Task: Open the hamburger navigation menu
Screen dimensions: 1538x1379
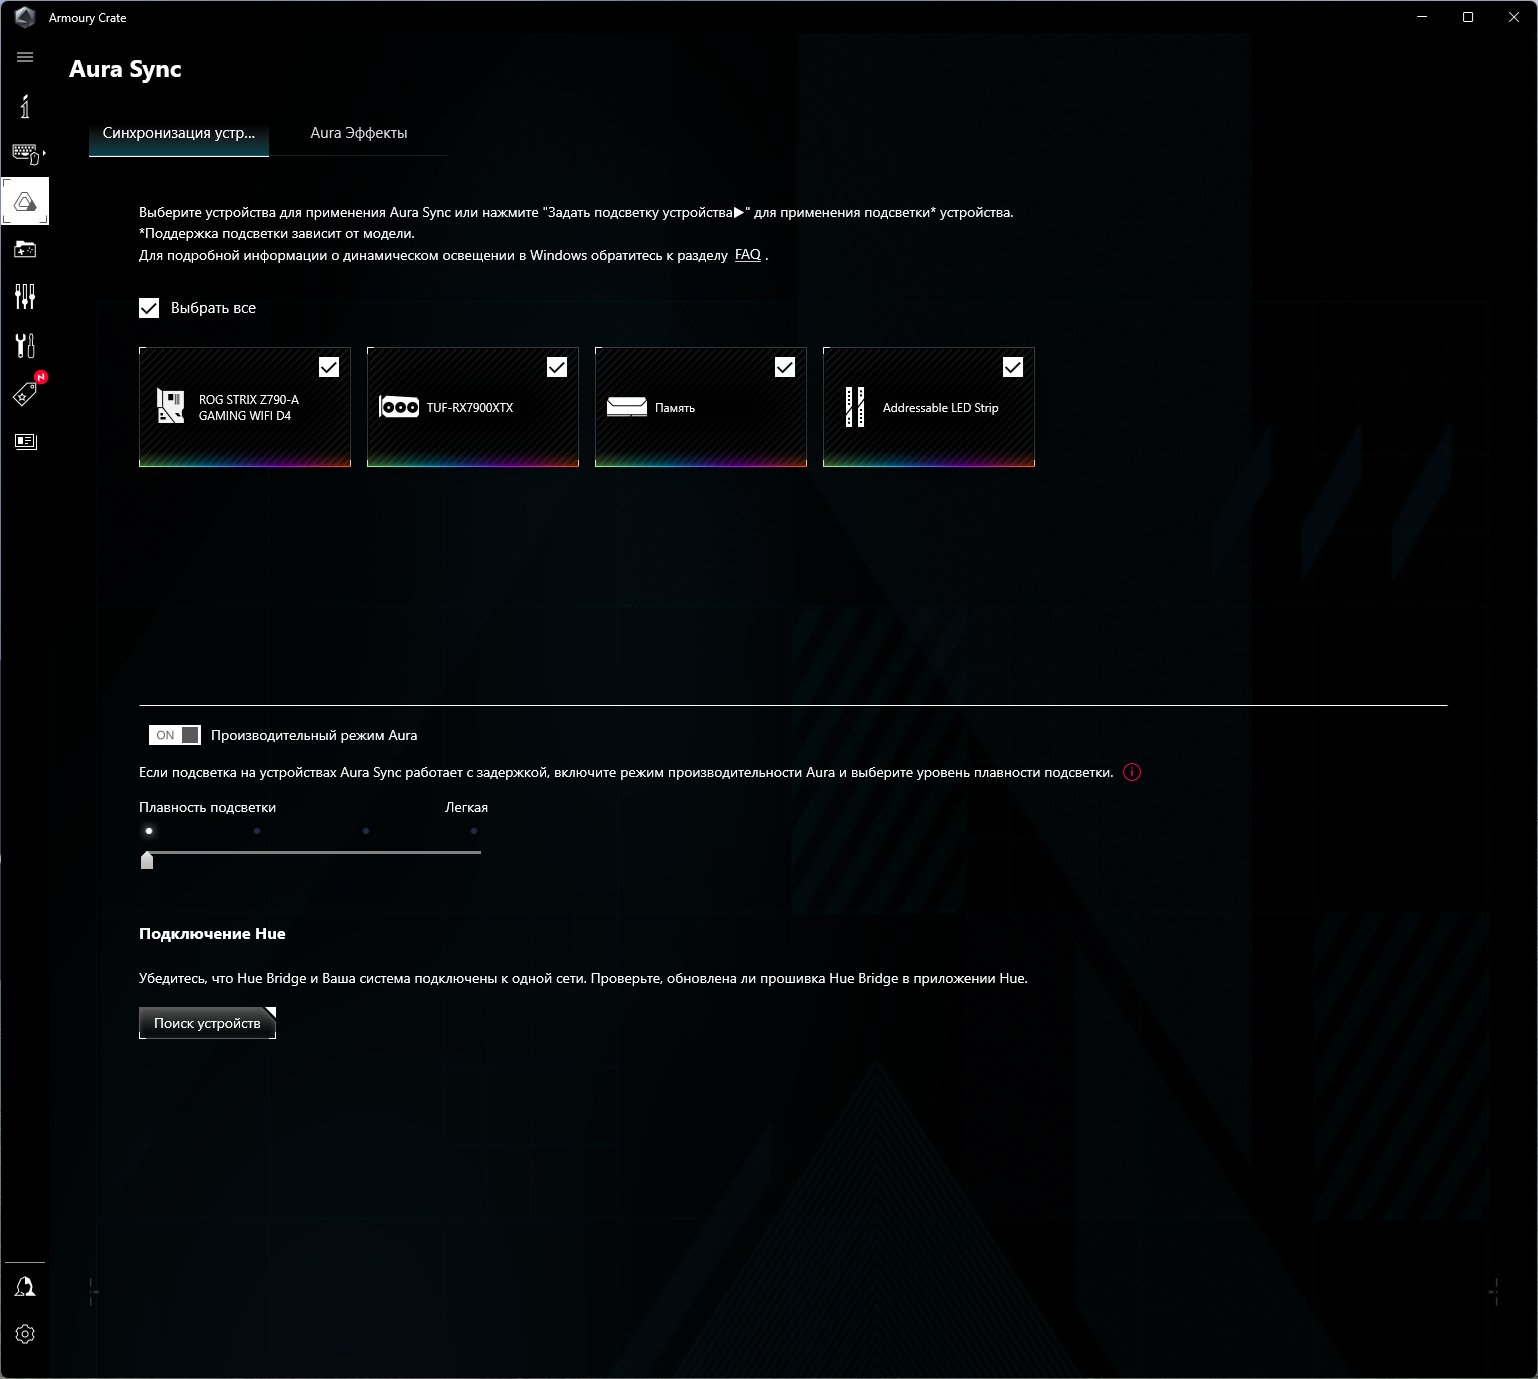Action: pyautogui.click(x=25, y=57)
